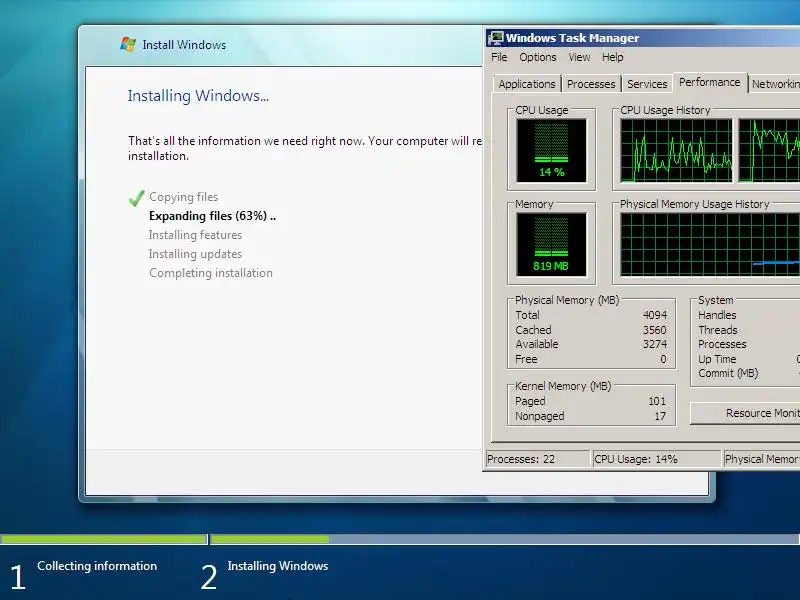
Task: Click the CPU Usage: 14% status bar entry
Action: (x=657, y=459)
